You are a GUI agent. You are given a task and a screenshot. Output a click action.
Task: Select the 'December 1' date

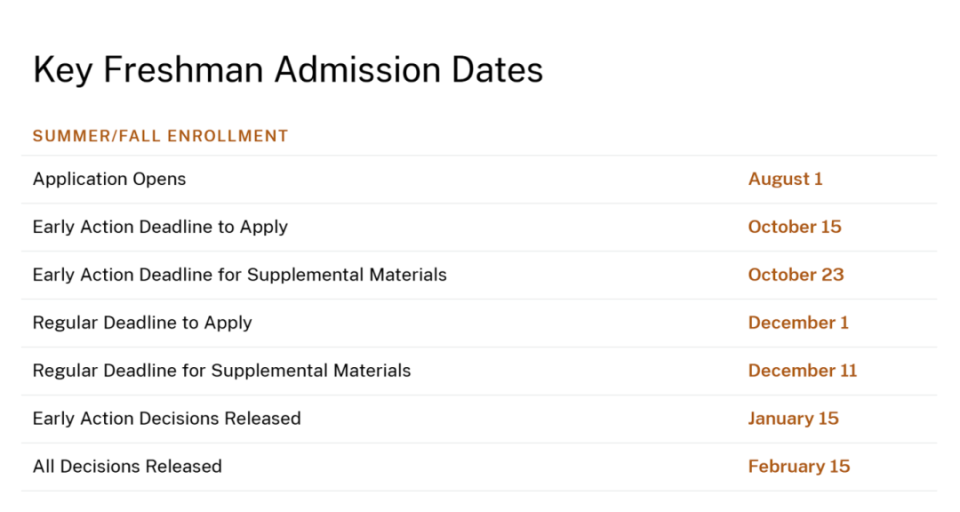click(798, 323)
